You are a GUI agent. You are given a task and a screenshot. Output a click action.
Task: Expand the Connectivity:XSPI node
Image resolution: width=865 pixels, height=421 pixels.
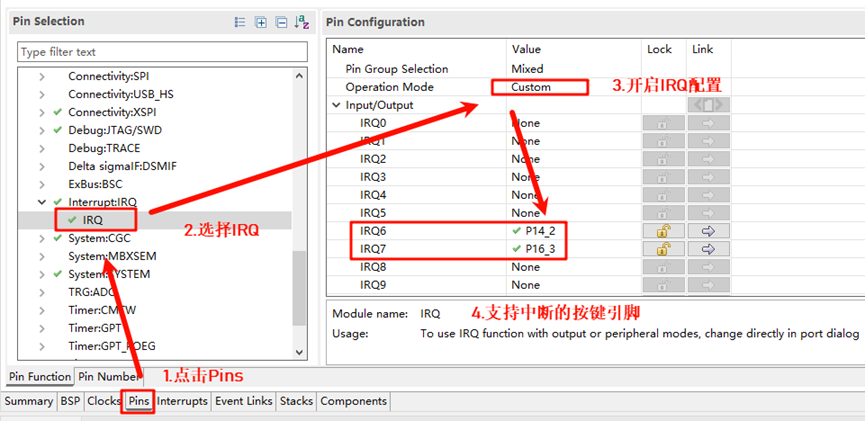tap(42, 112)
